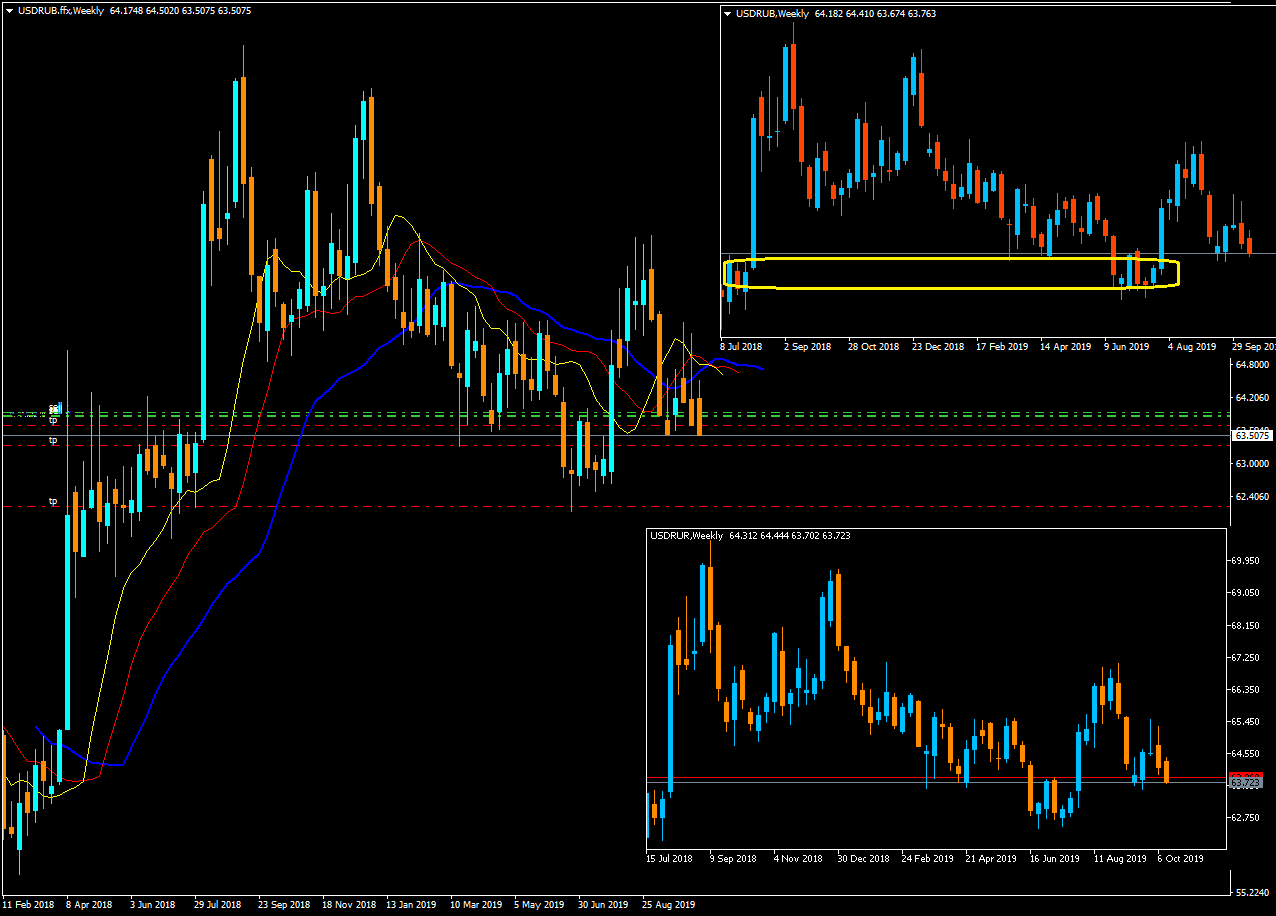Click the '29 Jul 2018' date on time axis
Image resolution: width=1276 pixels, height=916 pixels.
[x=217, y=904]
